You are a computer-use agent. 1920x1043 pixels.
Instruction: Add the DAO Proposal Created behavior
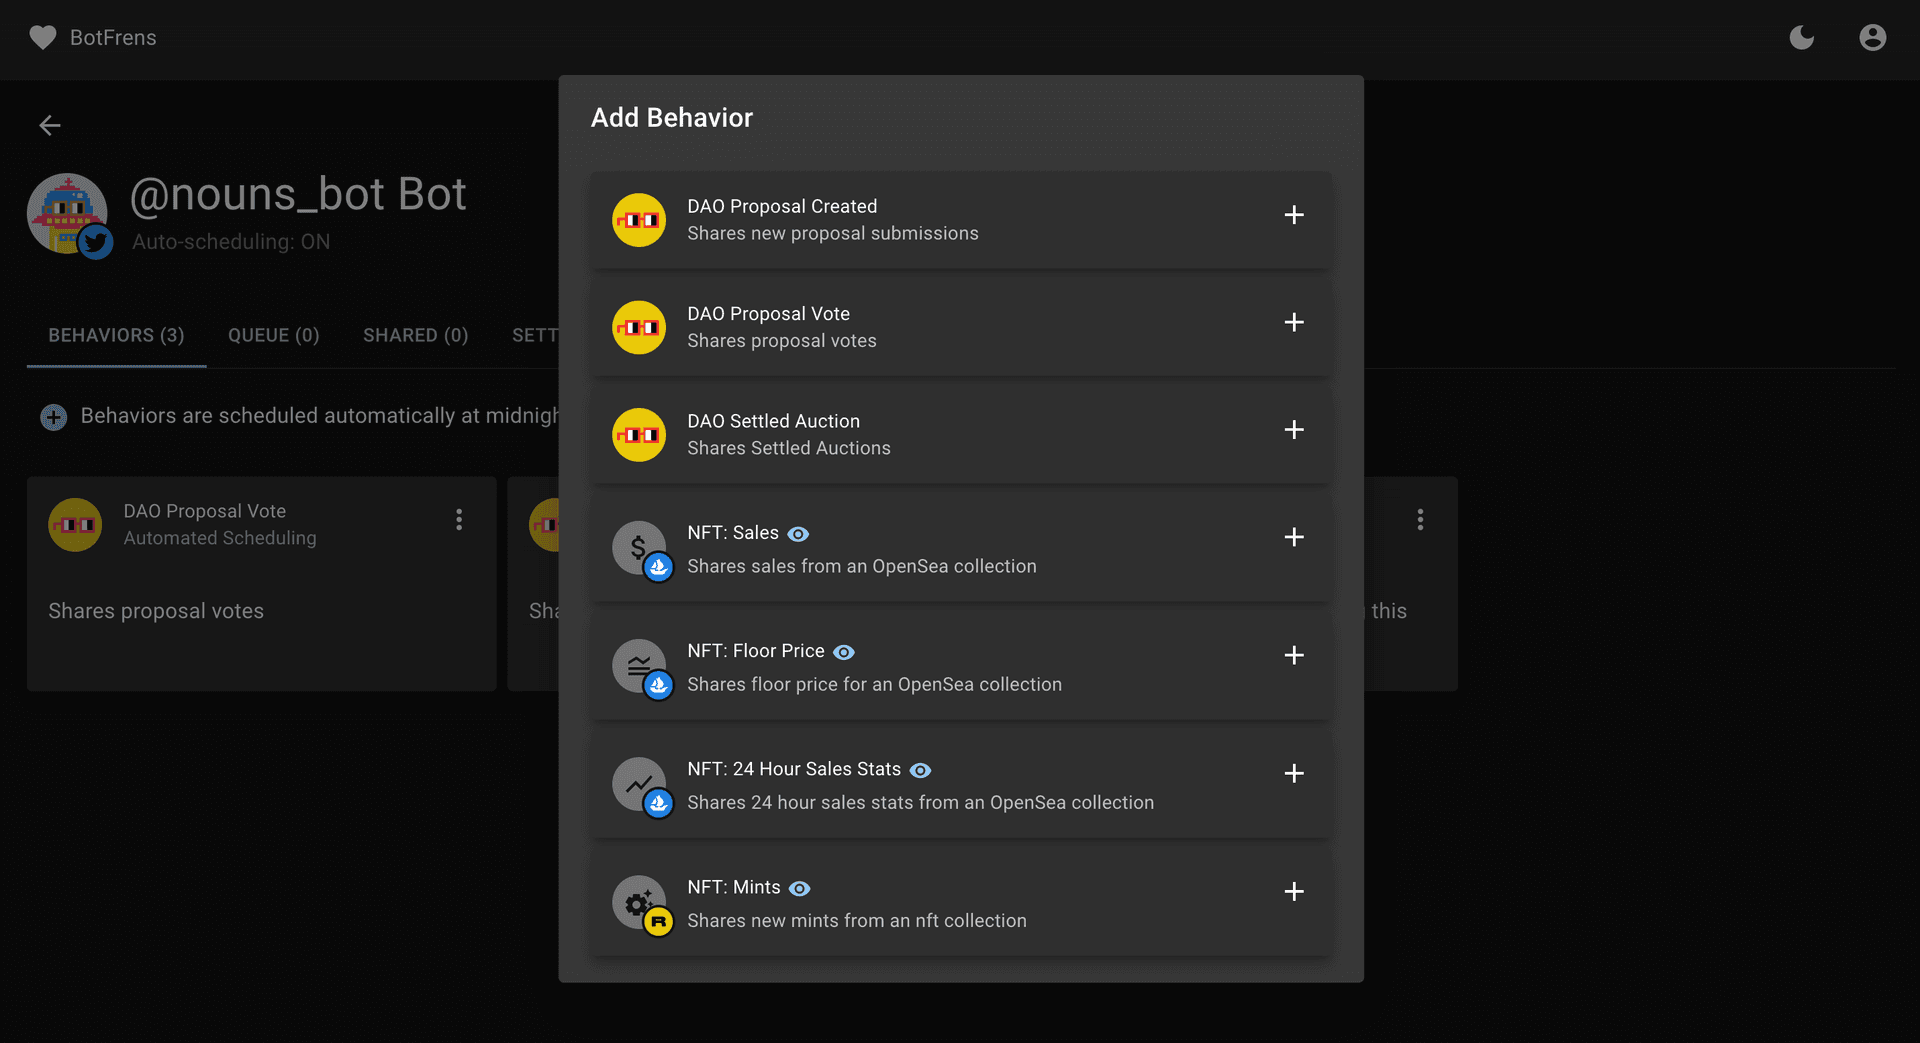1293,215
